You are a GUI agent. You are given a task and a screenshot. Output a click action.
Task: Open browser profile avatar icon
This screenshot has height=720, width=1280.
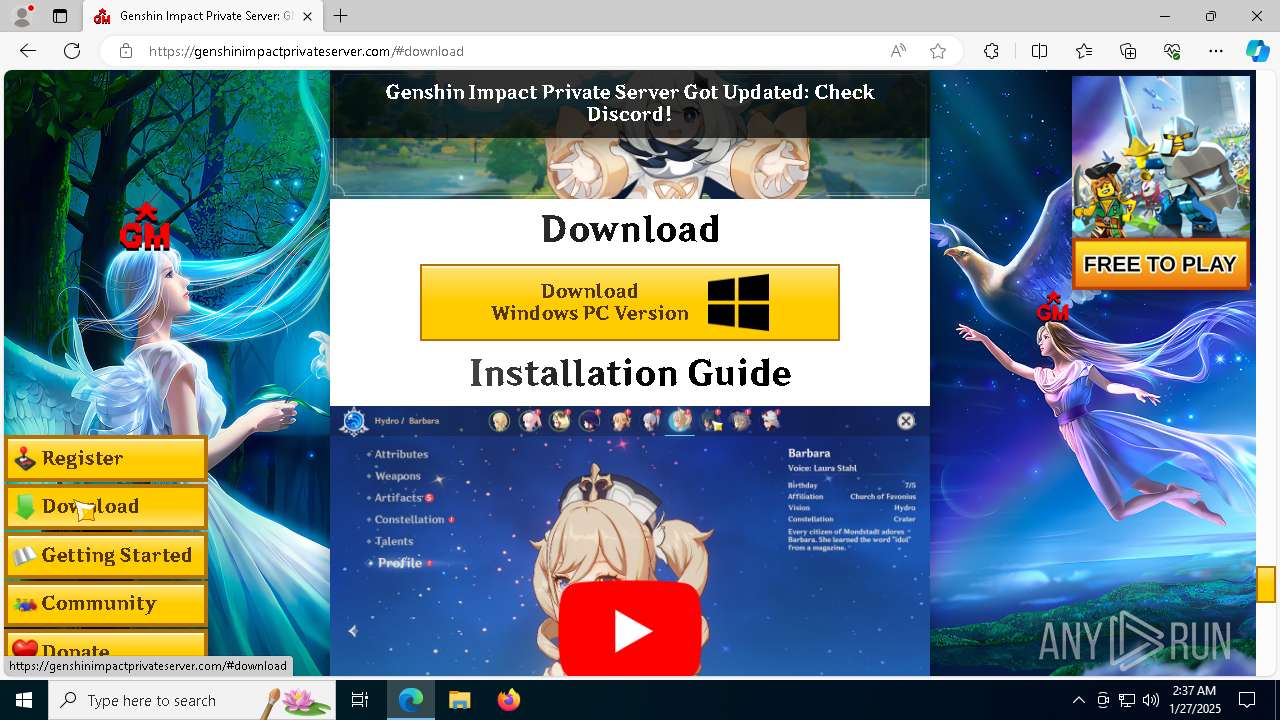pyautogui.click(x=22, y=16)
